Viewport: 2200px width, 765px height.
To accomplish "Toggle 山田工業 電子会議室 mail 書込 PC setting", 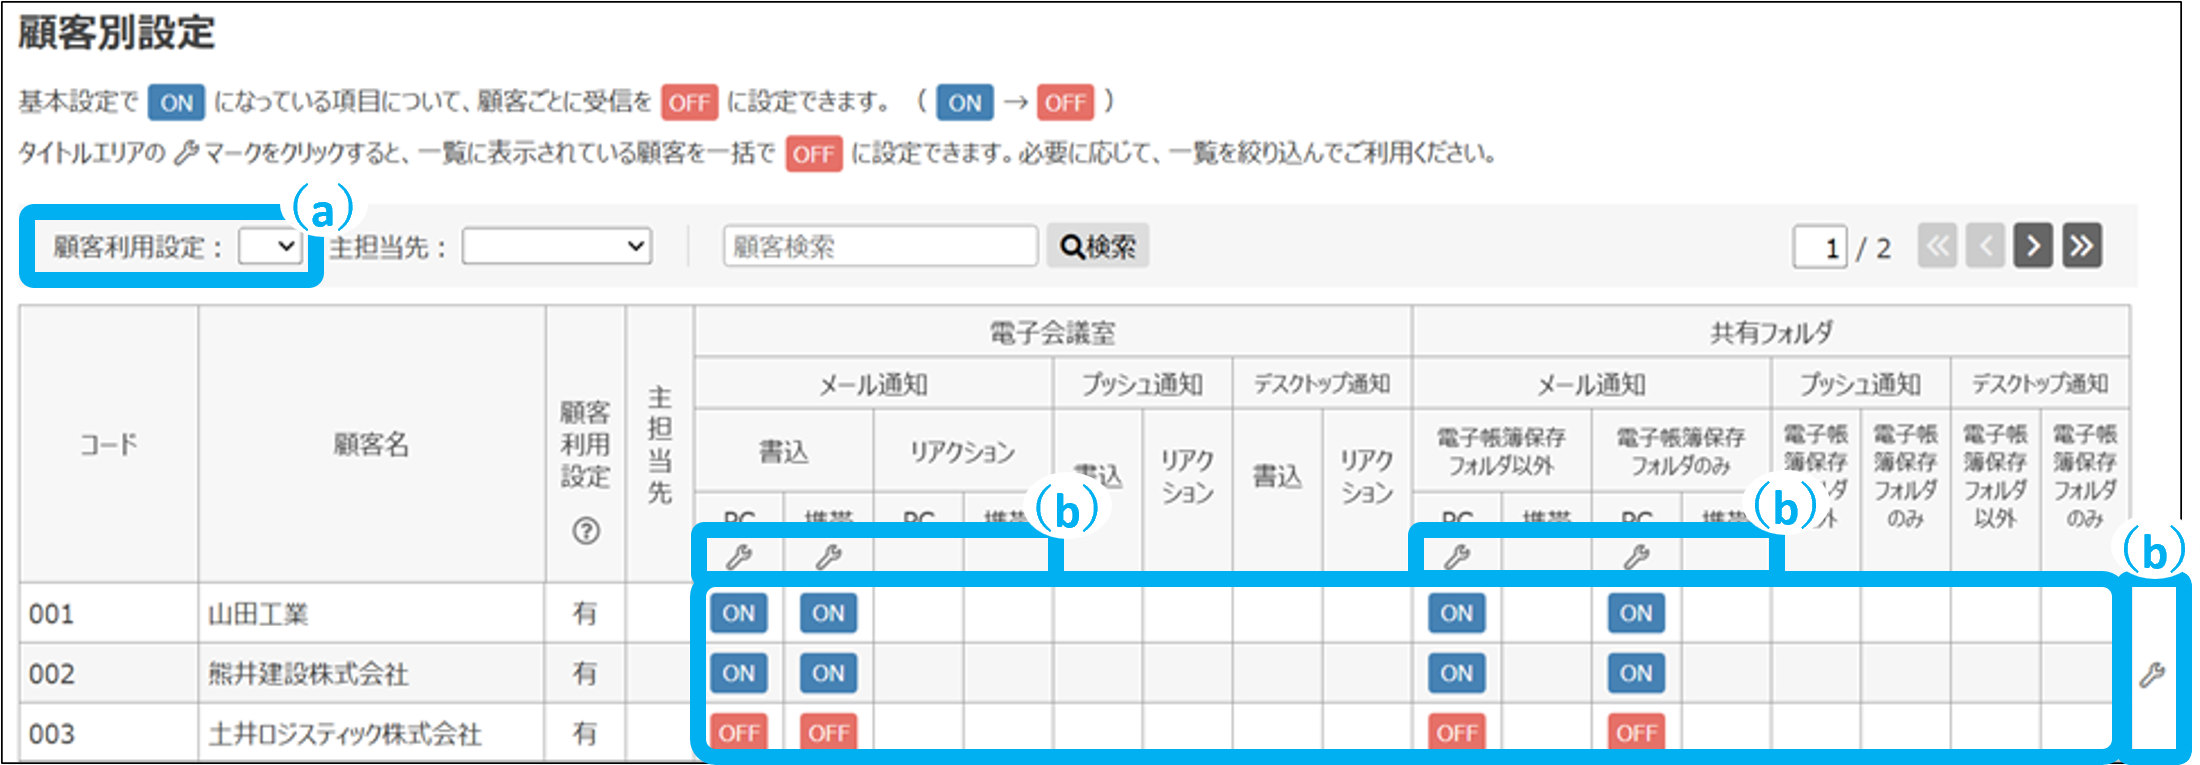I will 739,613.
